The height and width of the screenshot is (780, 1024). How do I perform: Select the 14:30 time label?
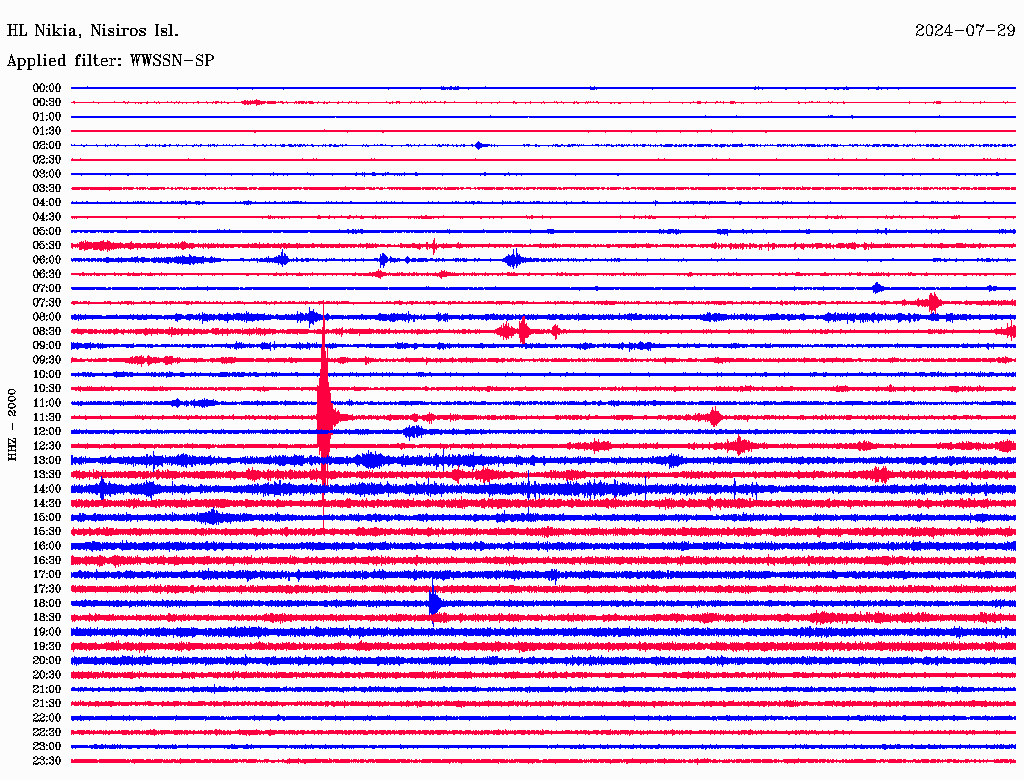click(47, 503)
